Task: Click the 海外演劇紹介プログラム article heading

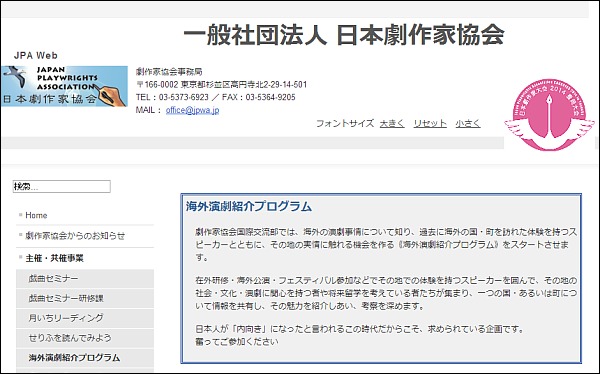Action: tap(249, 206)
